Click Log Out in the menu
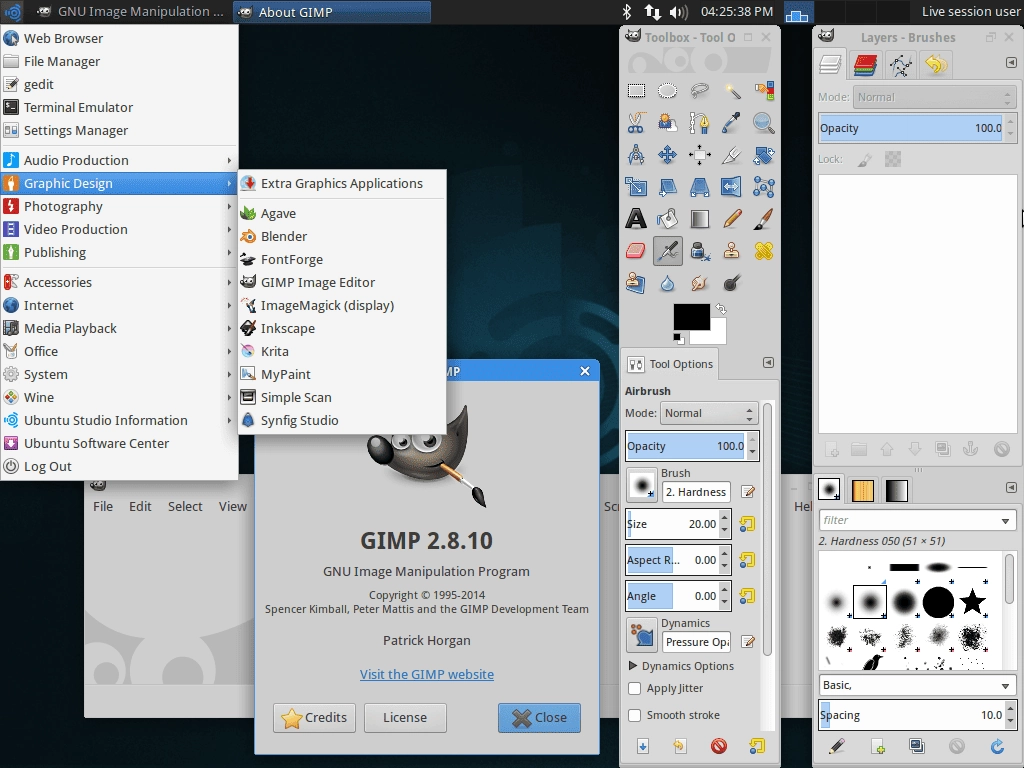 coord(119,466)
